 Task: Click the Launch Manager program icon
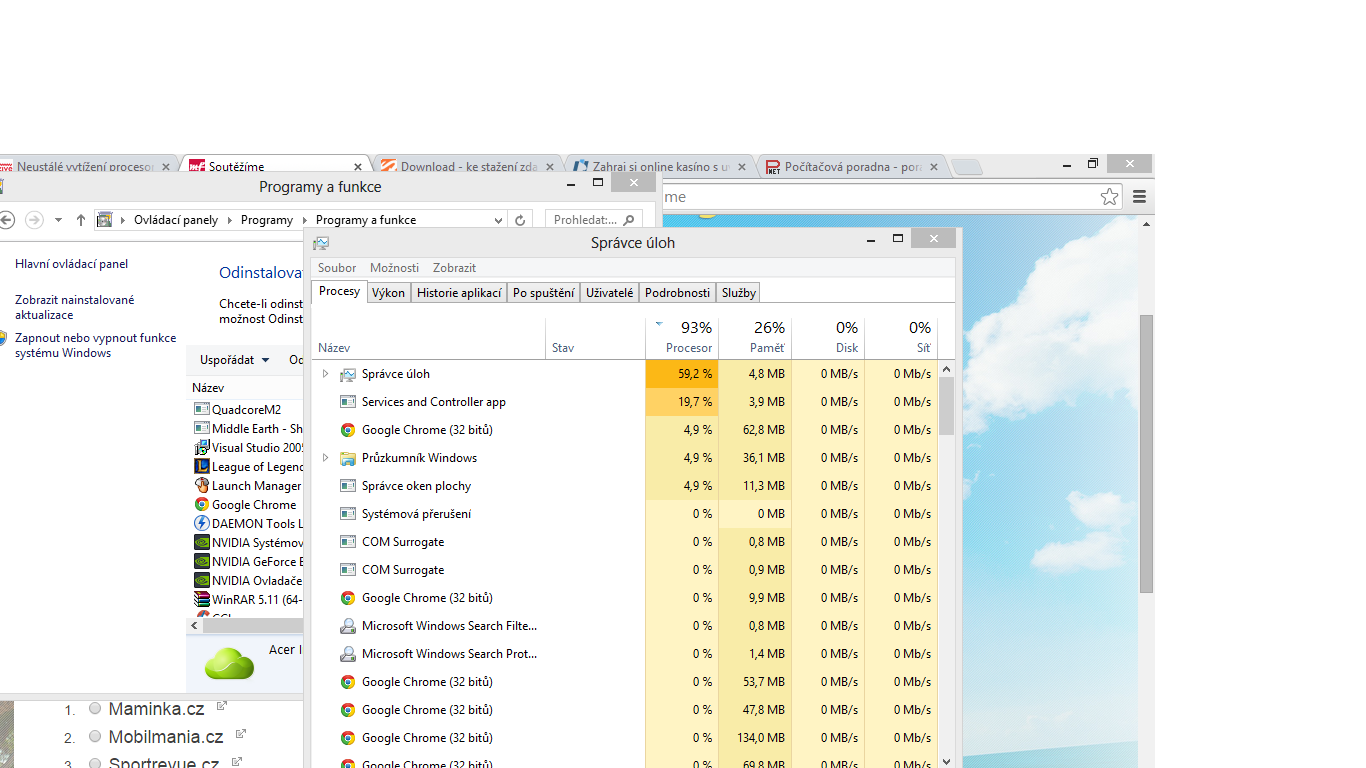(202, 485)
